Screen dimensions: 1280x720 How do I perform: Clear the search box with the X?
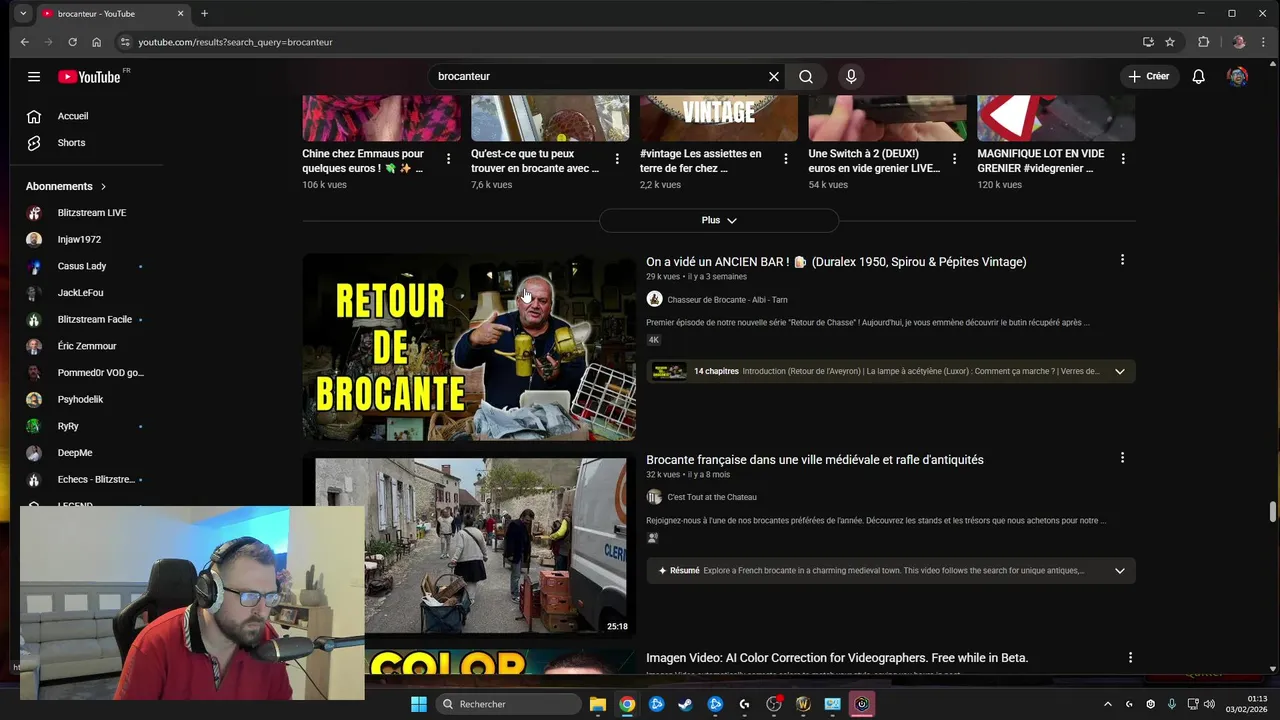point(774,77)
